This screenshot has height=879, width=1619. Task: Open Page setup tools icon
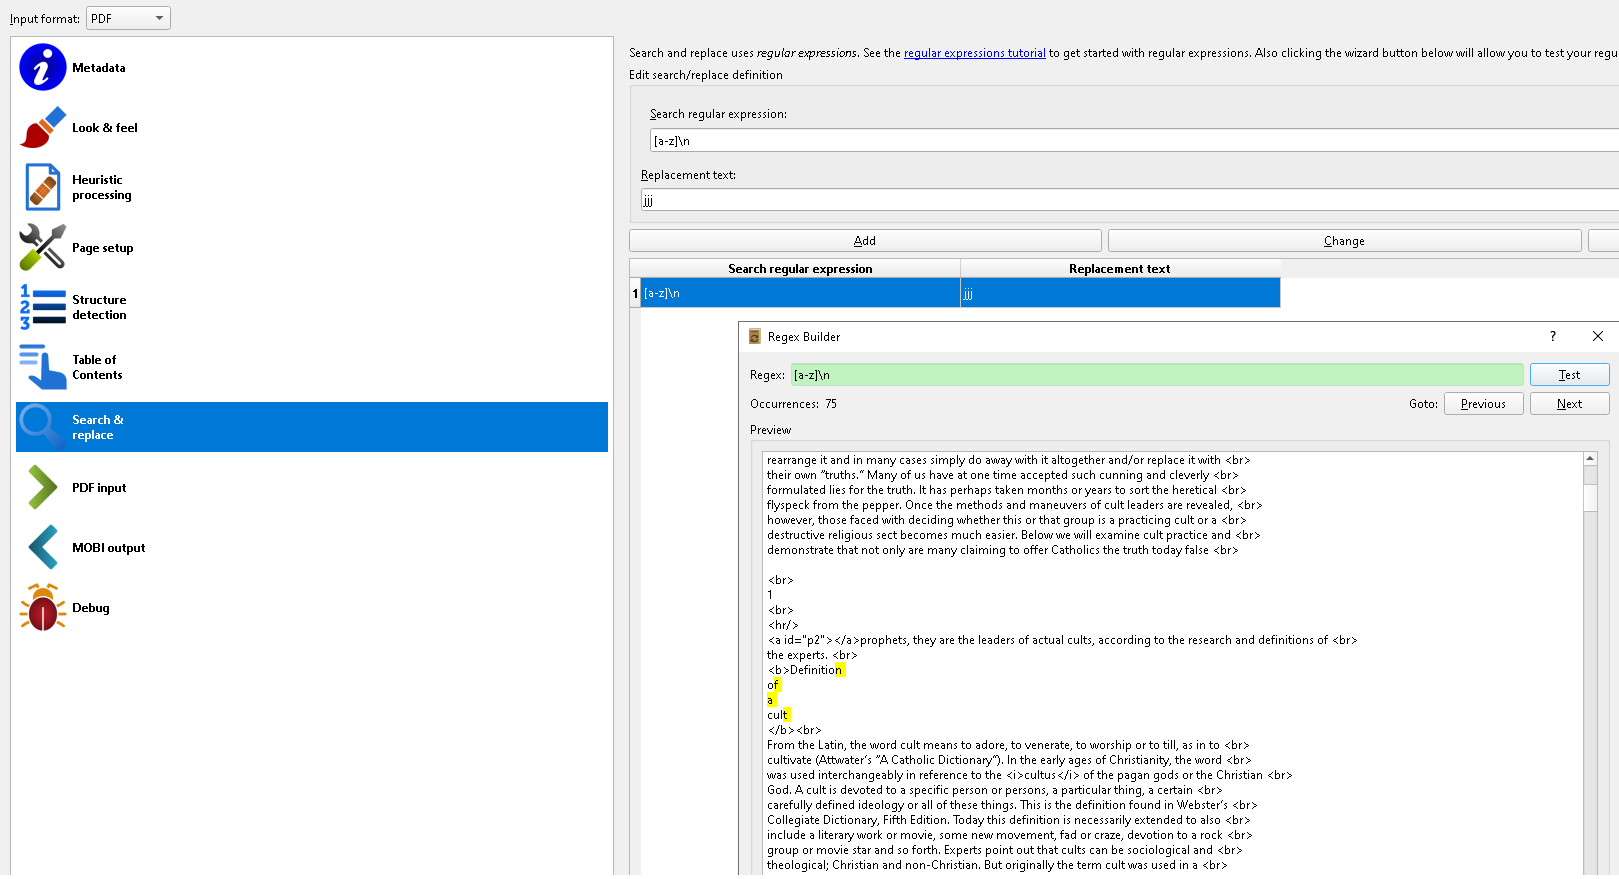pyautogui.click(x=42, y=247)
